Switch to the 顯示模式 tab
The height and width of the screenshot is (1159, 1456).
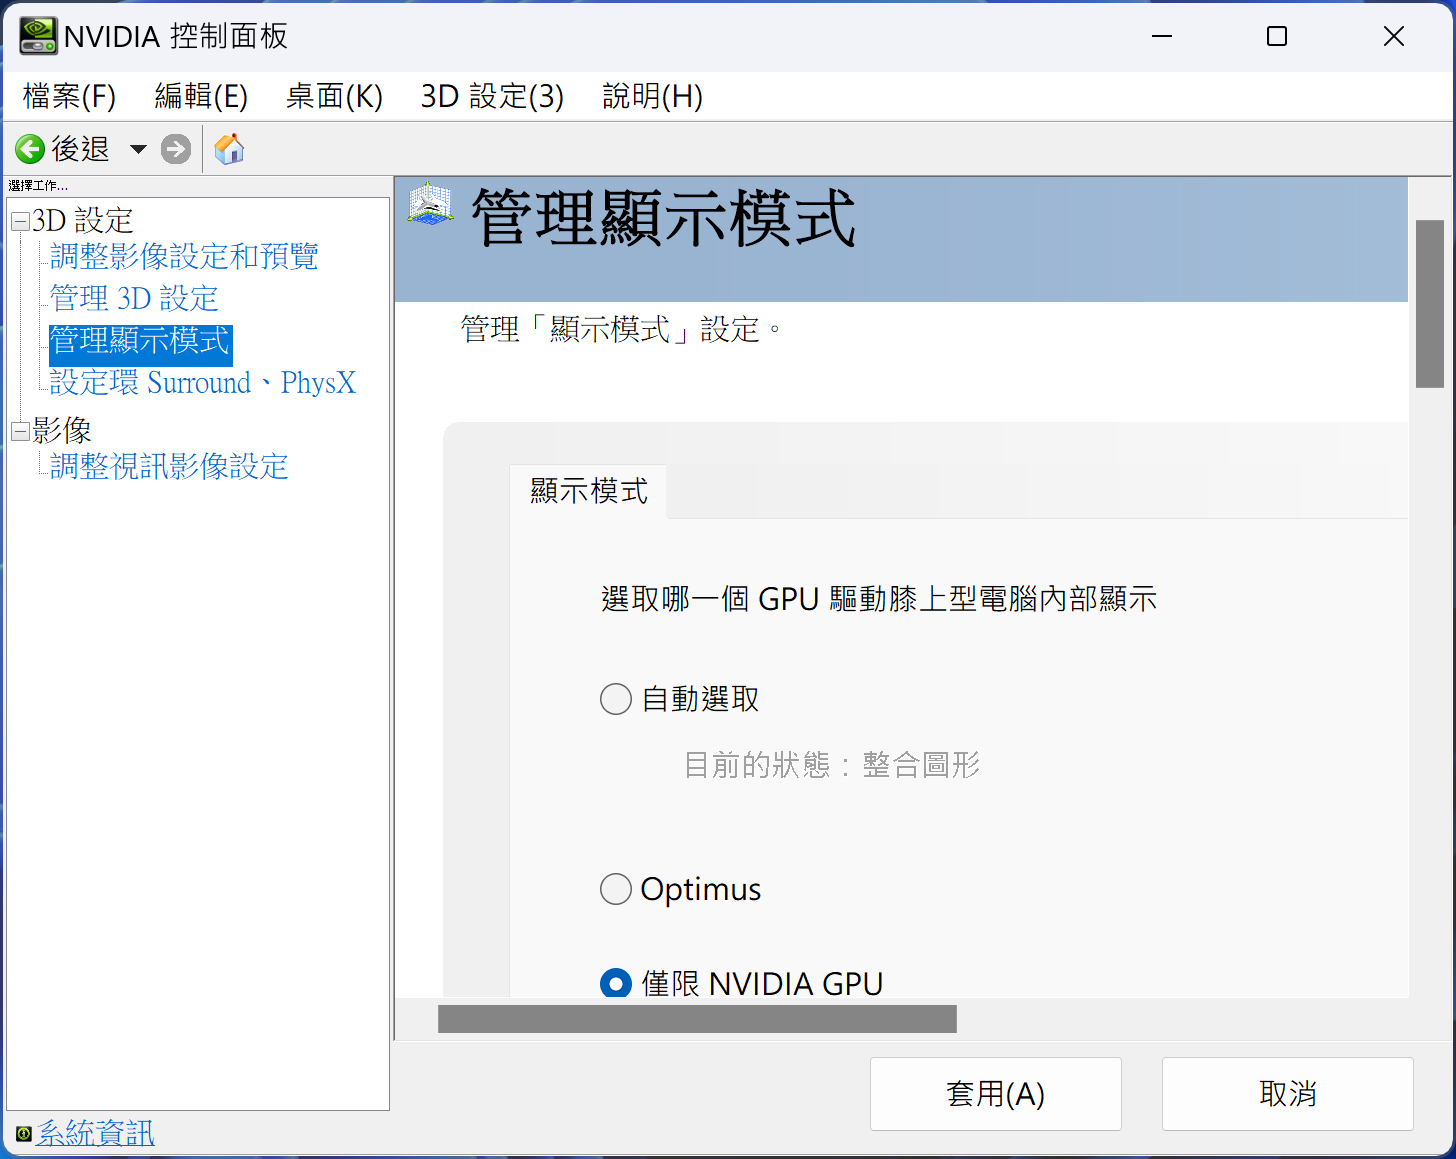click(589, 492)
